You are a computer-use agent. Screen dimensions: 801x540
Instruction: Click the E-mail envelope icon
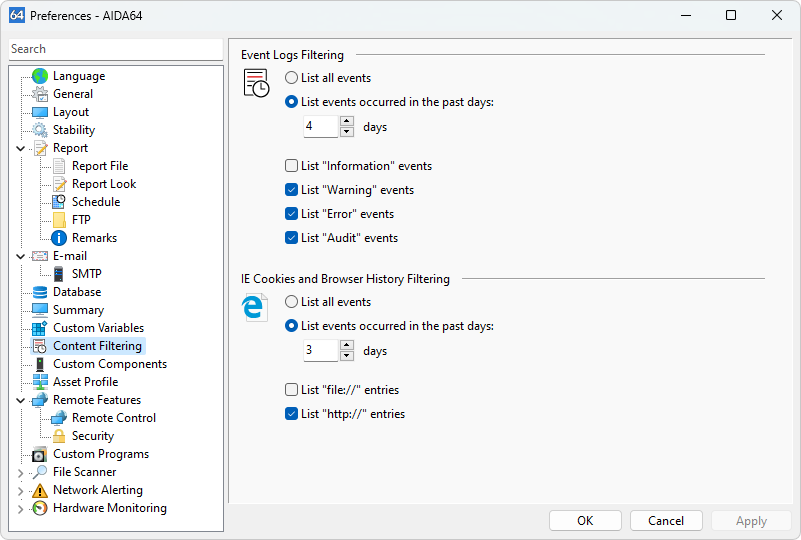coord(40,256)
